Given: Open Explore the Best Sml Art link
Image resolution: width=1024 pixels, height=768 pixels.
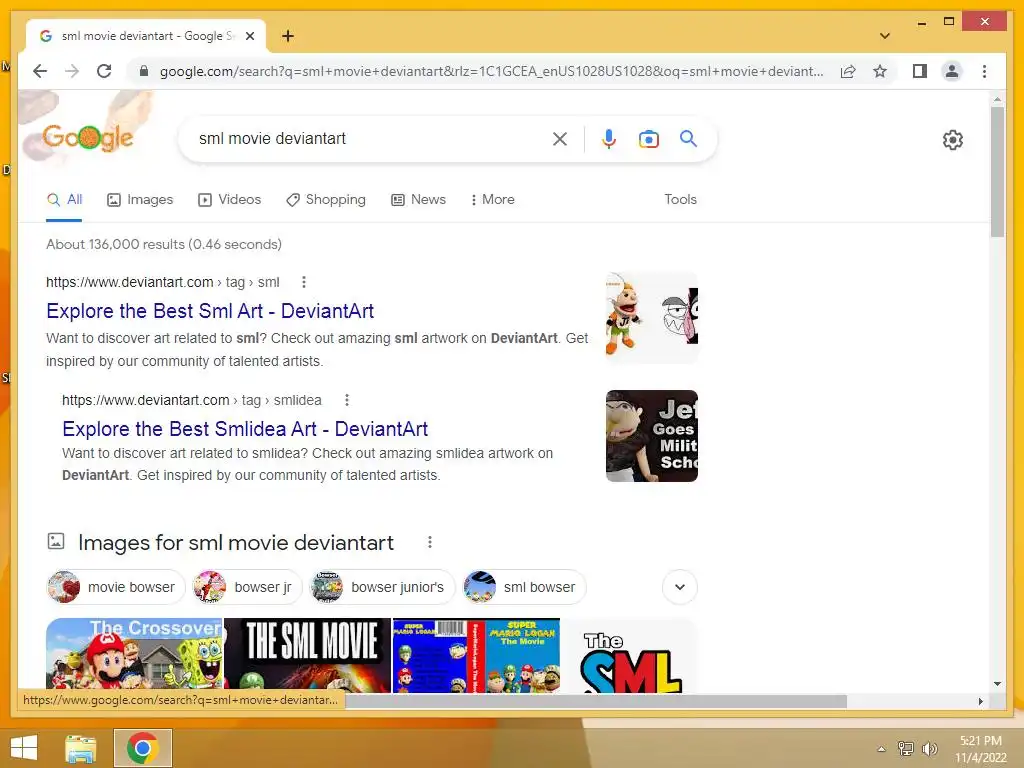Looking at the screenshot, I should pyautogui.click(x=210, y=311).
